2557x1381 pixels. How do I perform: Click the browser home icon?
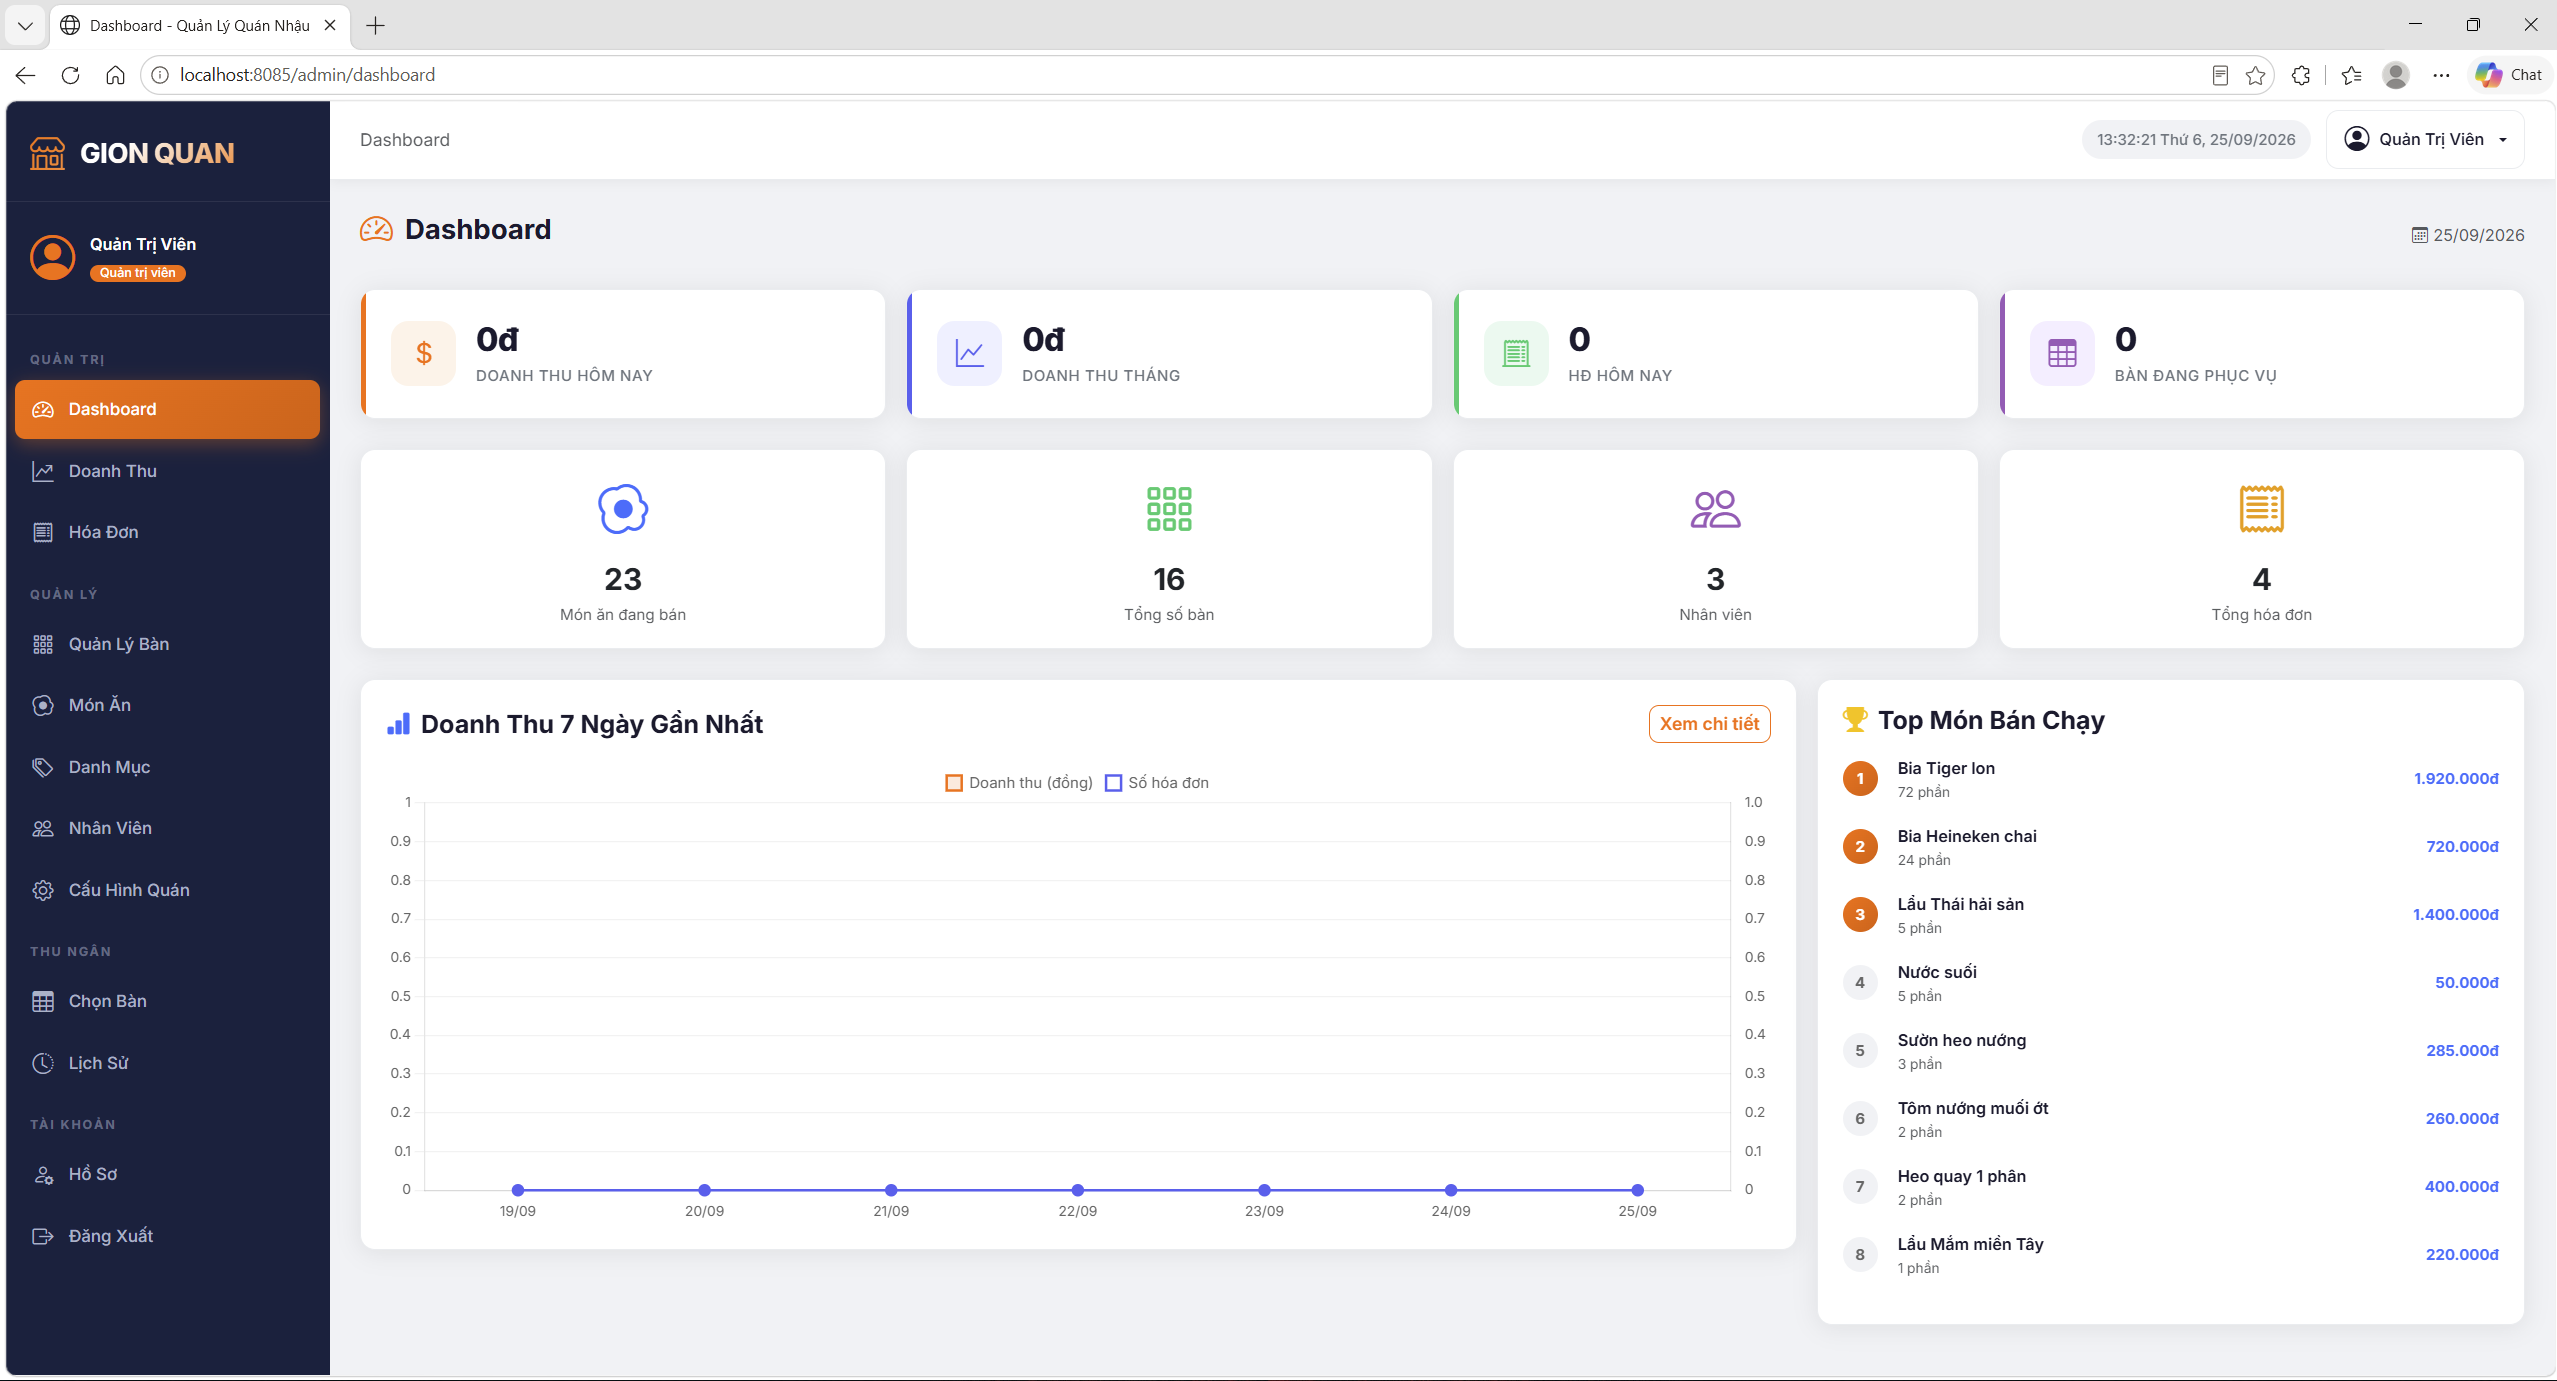[x=115, y=75]
